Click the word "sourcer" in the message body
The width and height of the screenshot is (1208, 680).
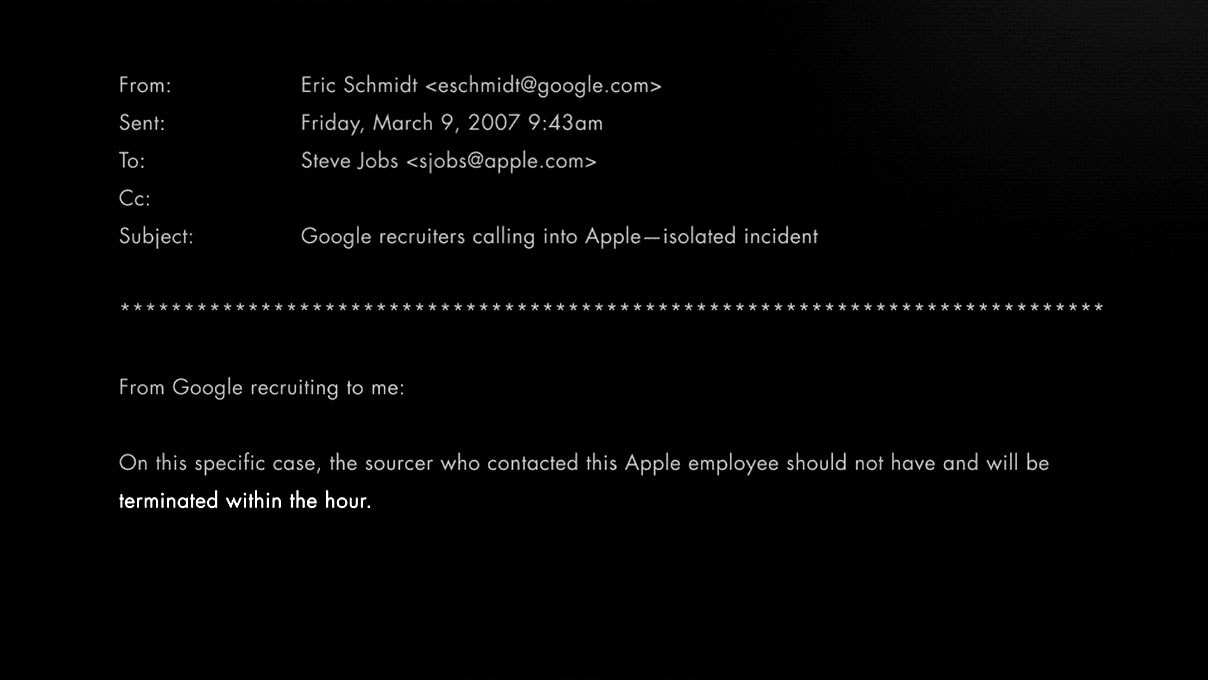tap(399, 464)
